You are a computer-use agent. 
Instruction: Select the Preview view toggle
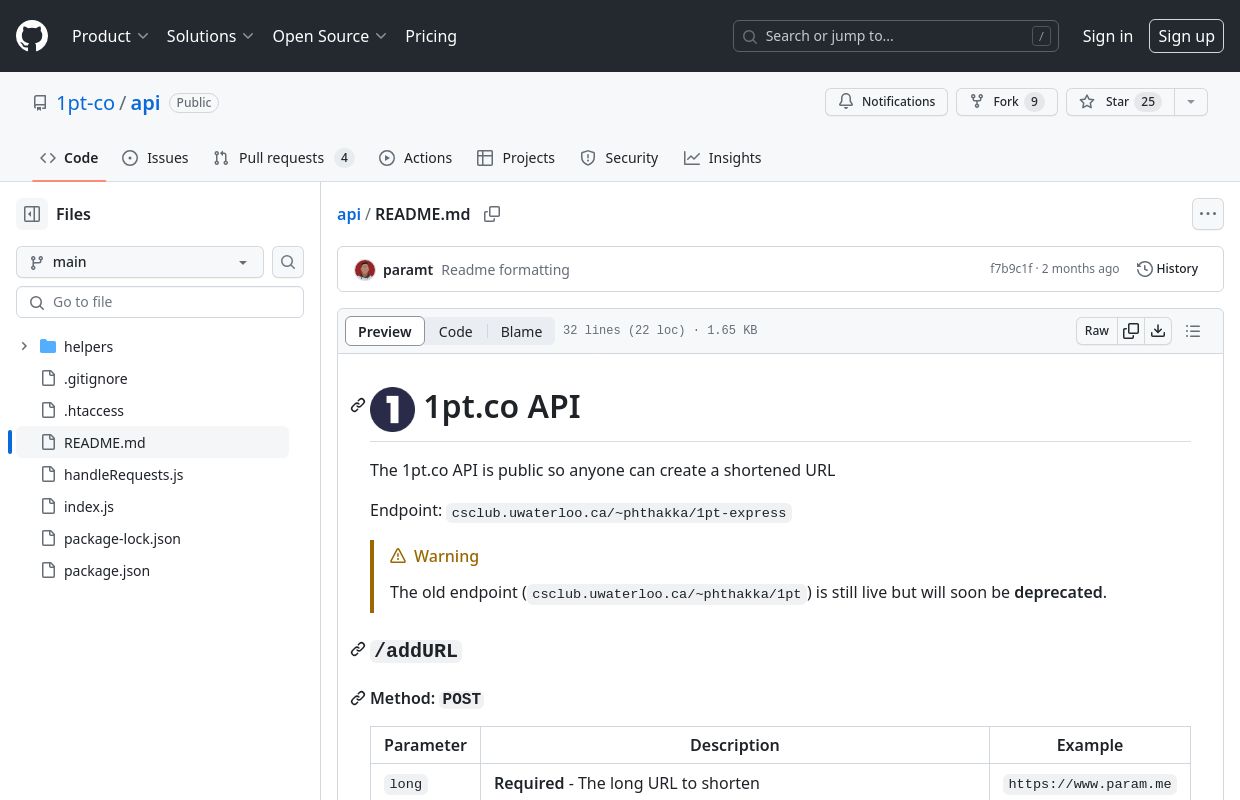click(x=385, y=332)
